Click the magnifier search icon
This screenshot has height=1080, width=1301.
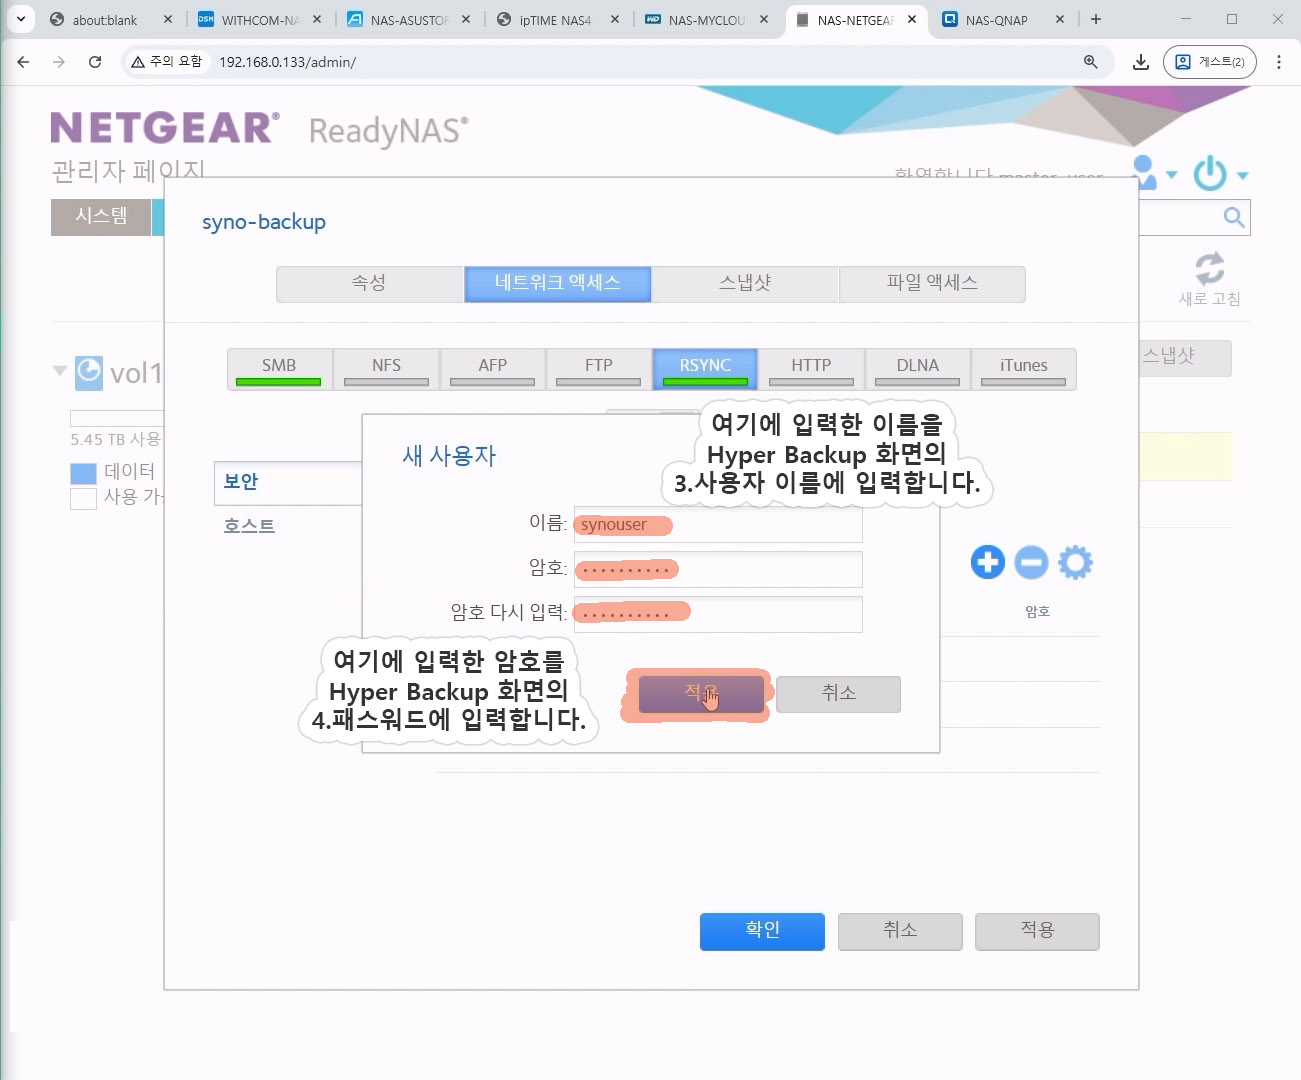point(1234,217)
